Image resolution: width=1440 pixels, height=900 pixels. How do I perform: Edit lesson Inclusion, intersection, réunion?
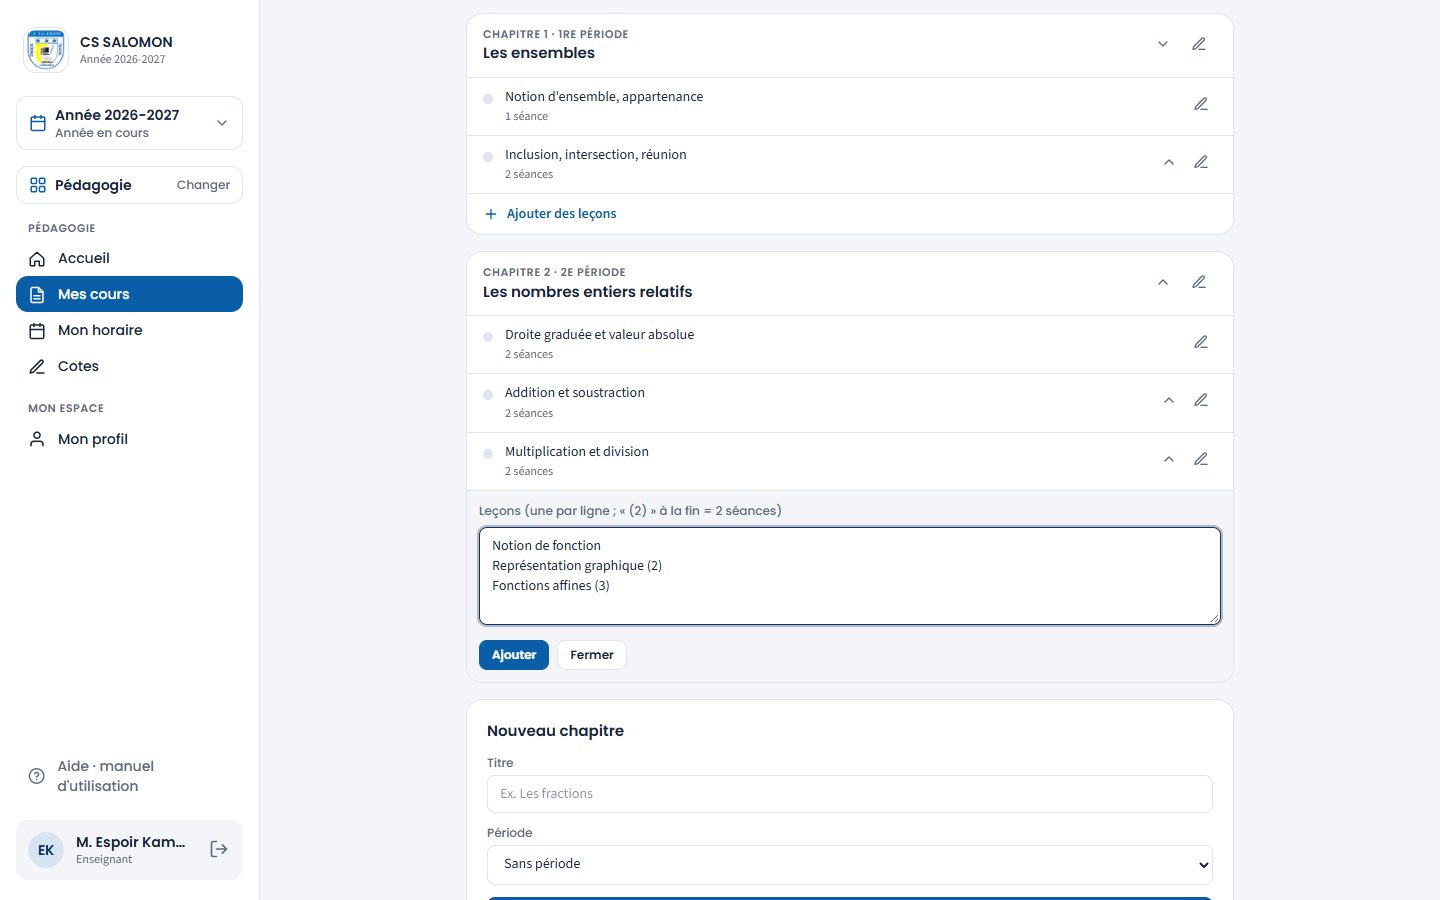click(1201, 162)
